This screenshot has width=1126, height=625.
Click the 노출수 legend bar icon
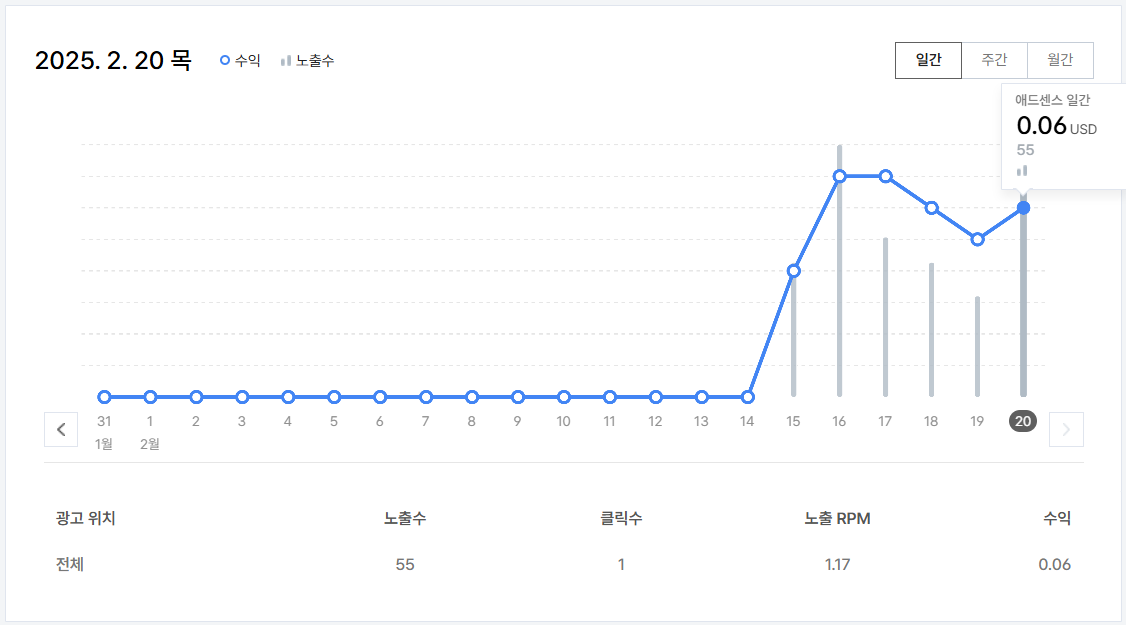(286, 61)
